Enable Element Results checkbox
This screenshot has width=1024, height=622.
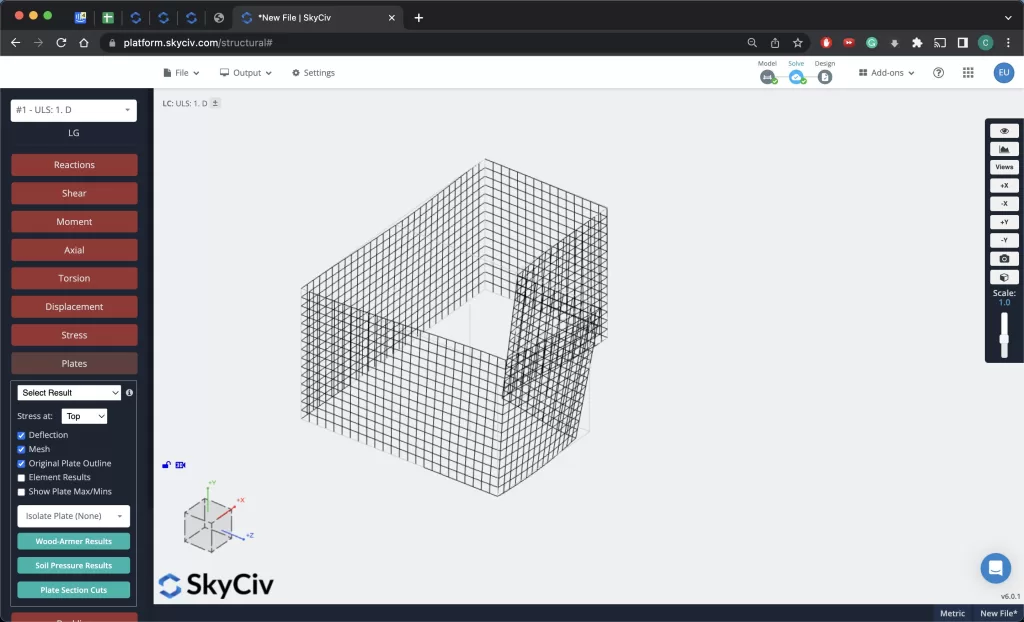tap(21, 478)
